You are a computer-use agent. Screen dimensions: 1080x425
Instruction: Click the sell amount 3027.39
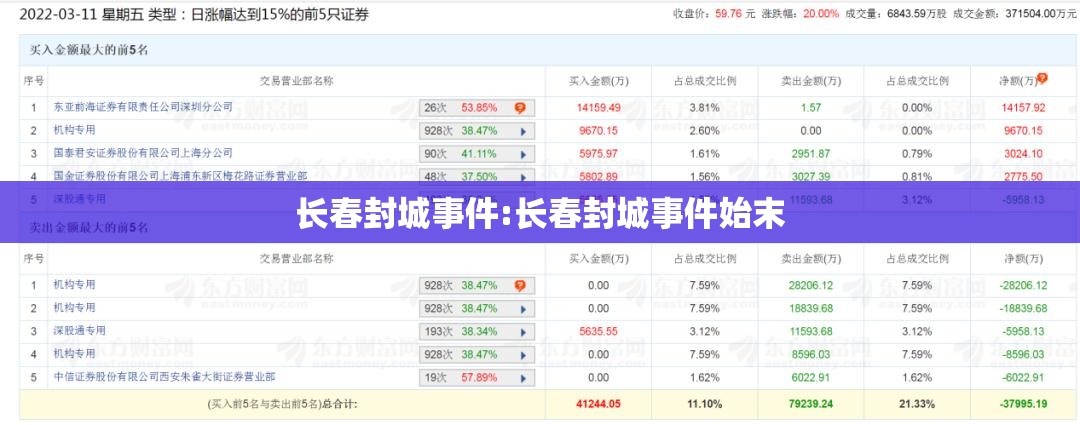[x=811, y=177]
